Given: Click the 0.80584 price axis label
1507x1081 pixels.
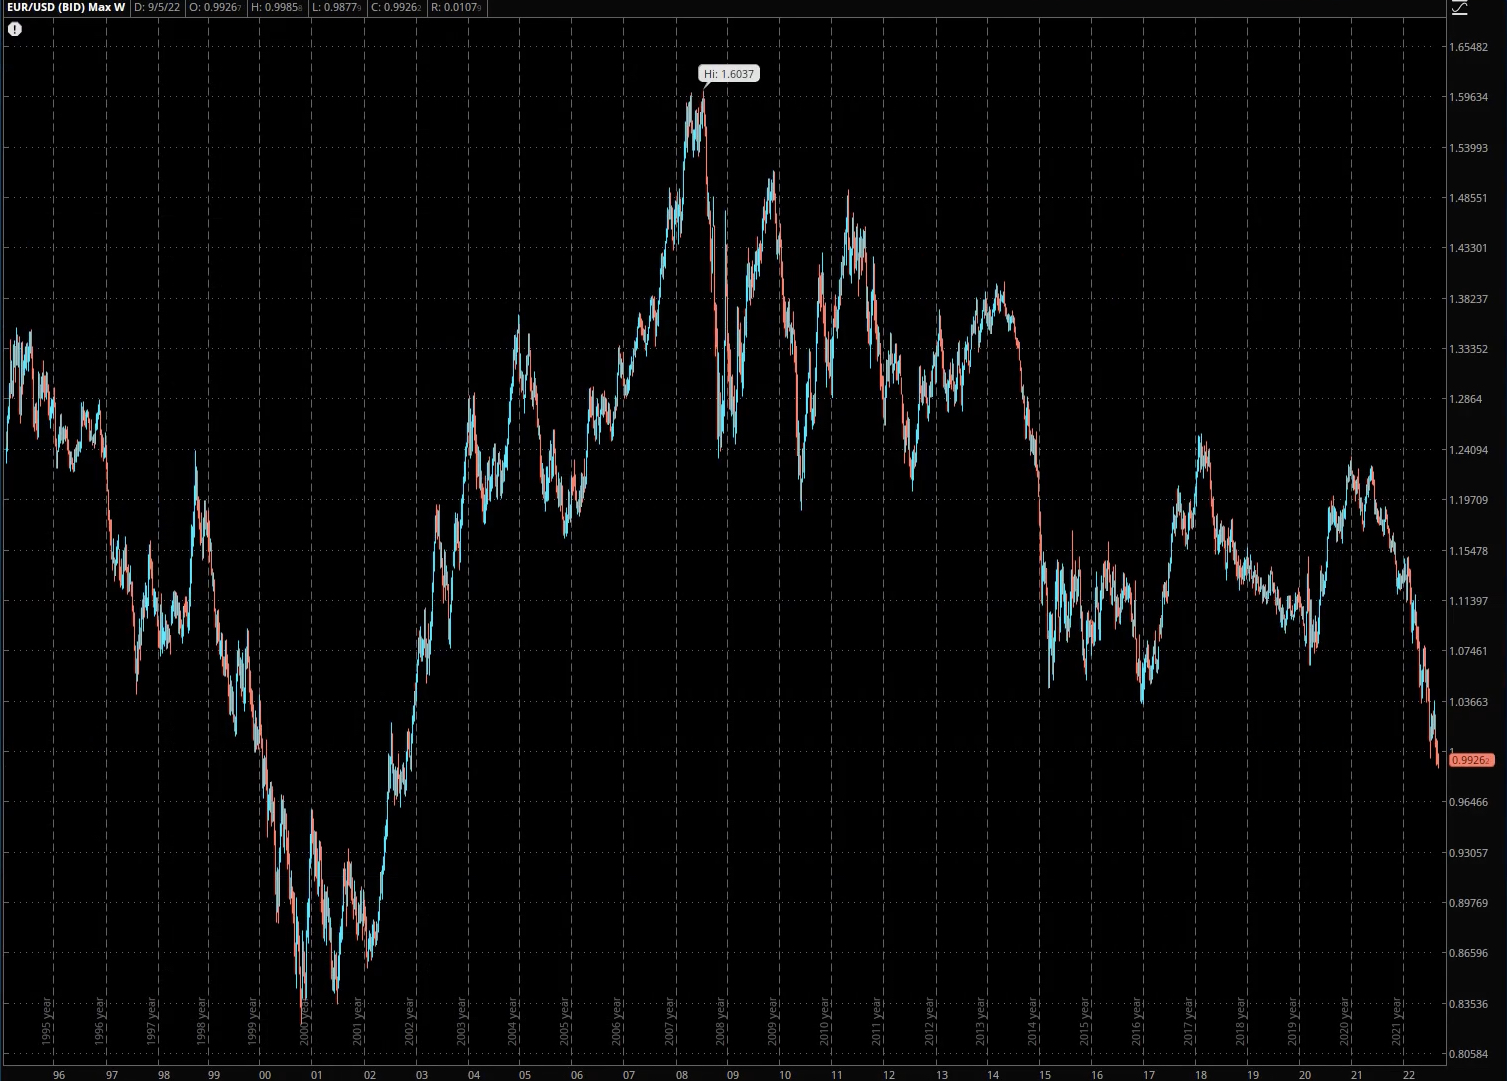Looking at the screenshot, I should click(1468, 1054).
